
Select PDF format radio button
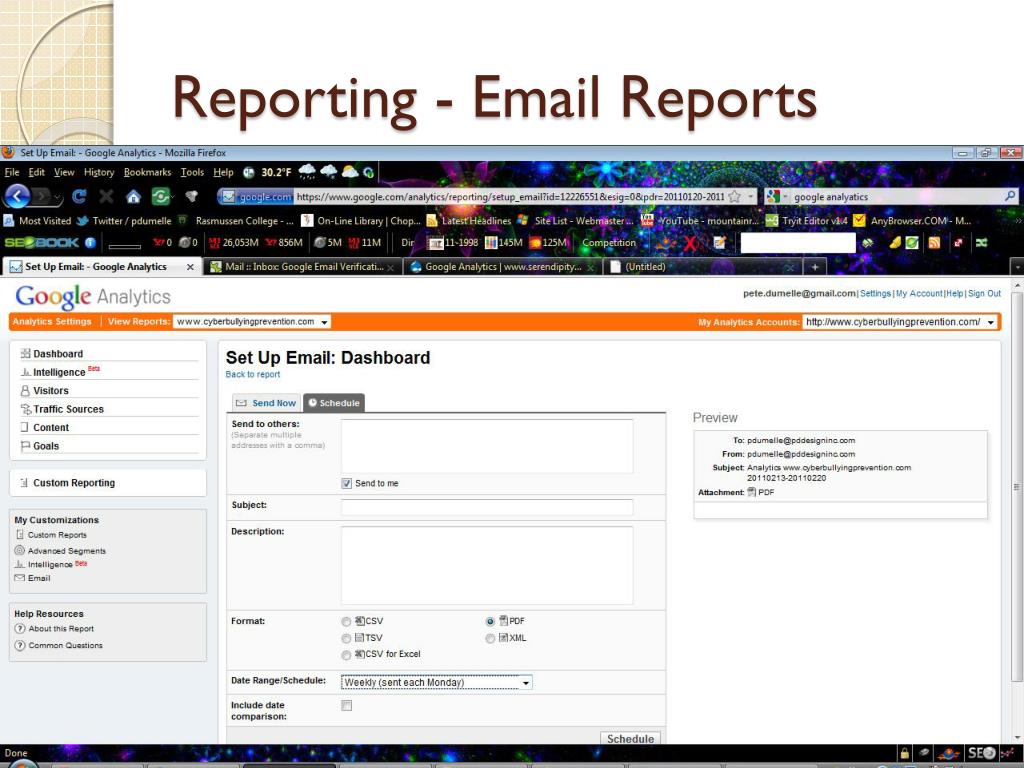(490, 621)
